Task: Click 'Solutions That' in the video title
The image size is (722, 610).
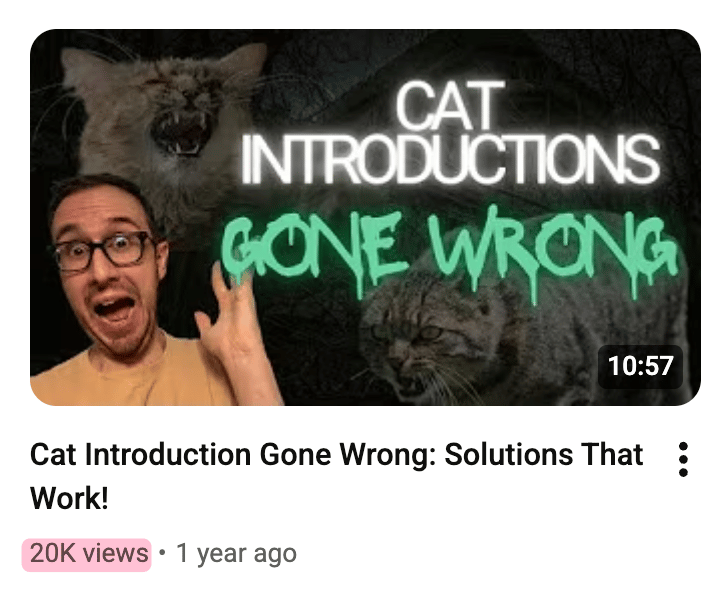Action: [x=544, y=455]
